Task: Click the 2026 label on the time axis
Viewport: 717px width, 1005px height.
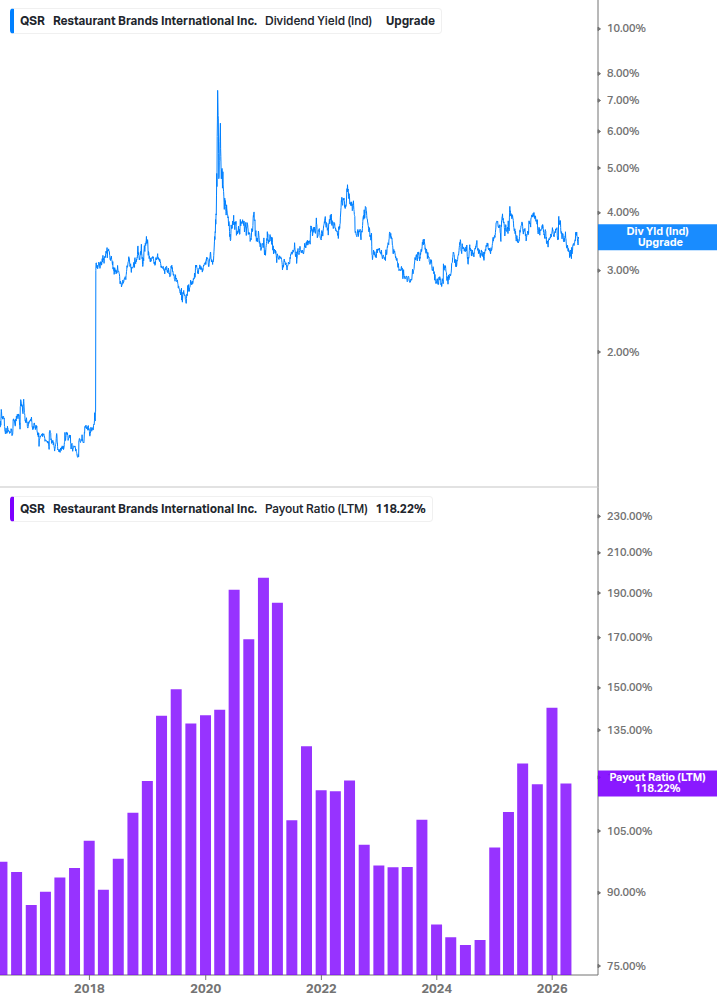Action: point(552,989)
